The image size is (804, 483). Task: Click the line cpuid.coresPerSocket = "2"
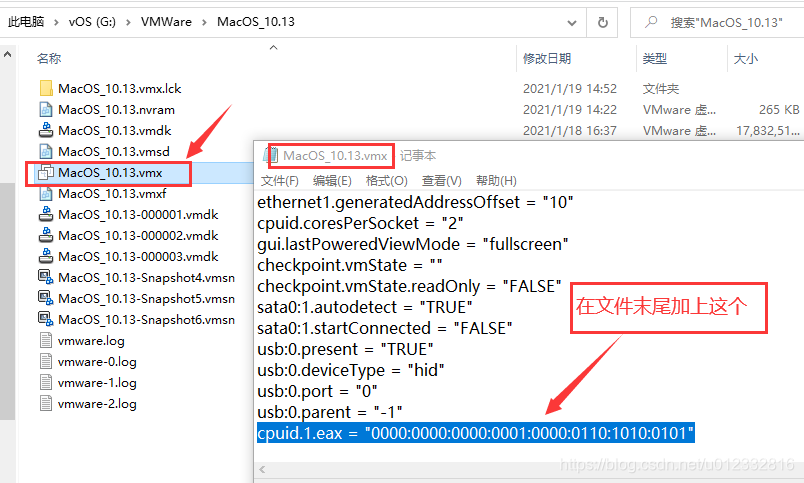coord(360,223)
